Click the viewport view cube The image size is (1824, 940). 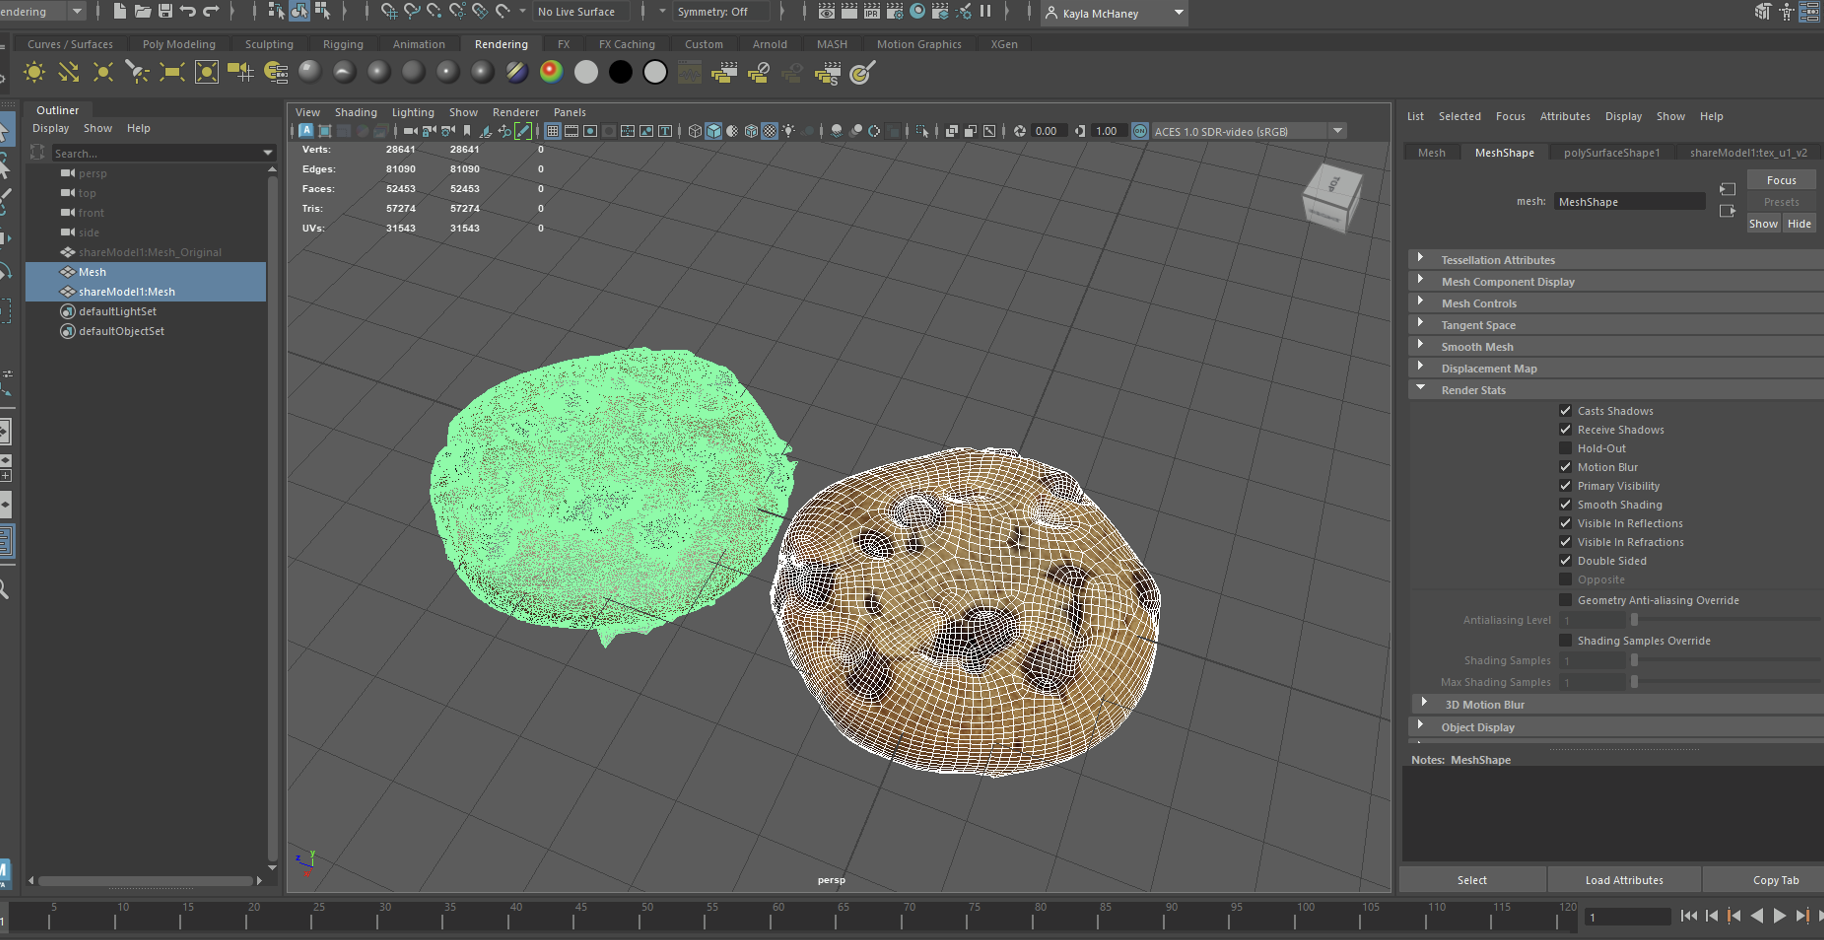(1332, 196)
